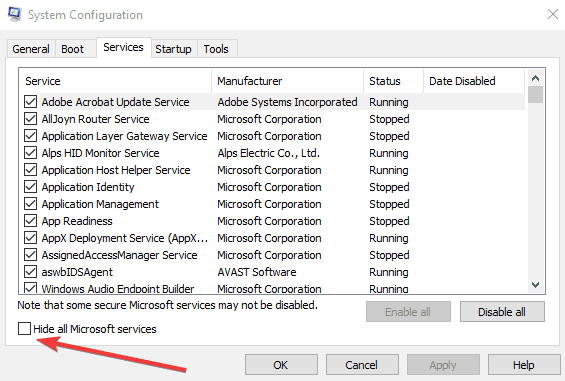Click the AVAST Software manufacturer cell
The height and width of the screenshot is (381, 565).
pos(257,272)
